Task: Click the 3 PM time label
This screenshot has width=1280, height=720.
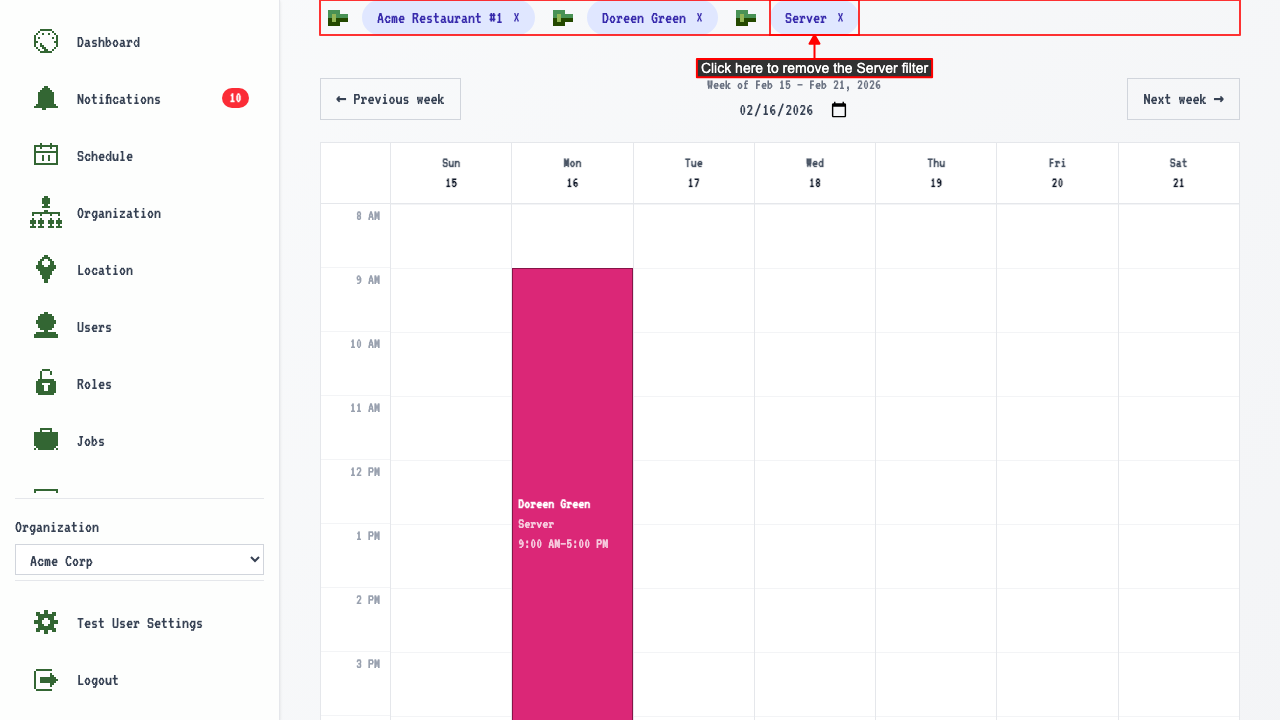Action: [368, 664]
